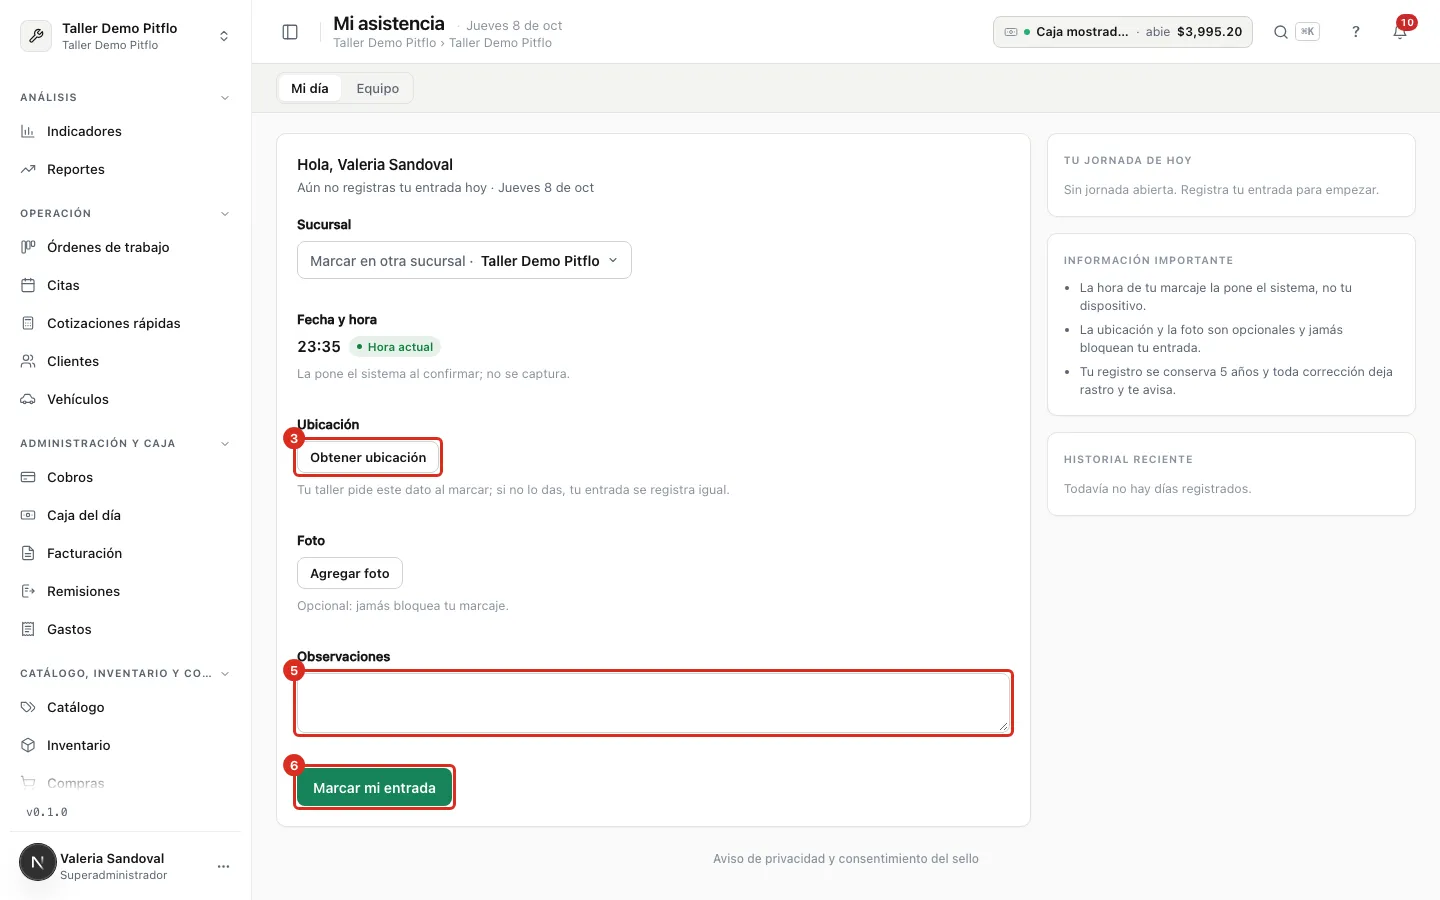Image resolution: width=1440 pixels, height=900 pixels.
Task: Open workshop switcher Taller Demo Pitflo
Action: (x=126, y=36)
